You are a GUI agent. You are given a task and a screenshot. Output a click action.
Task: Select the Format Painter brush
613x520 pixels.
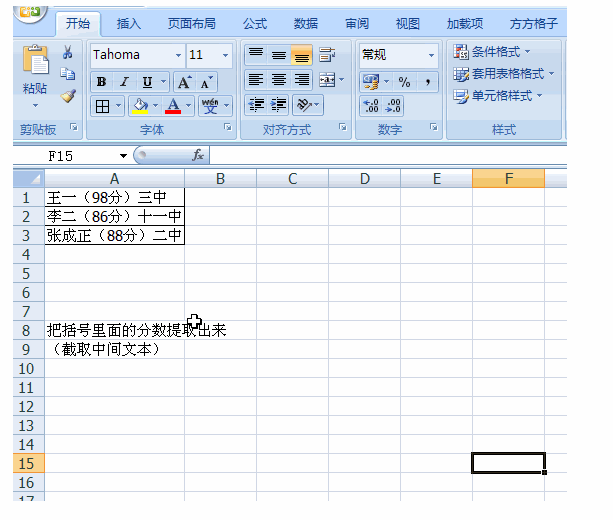pos(68,96)
